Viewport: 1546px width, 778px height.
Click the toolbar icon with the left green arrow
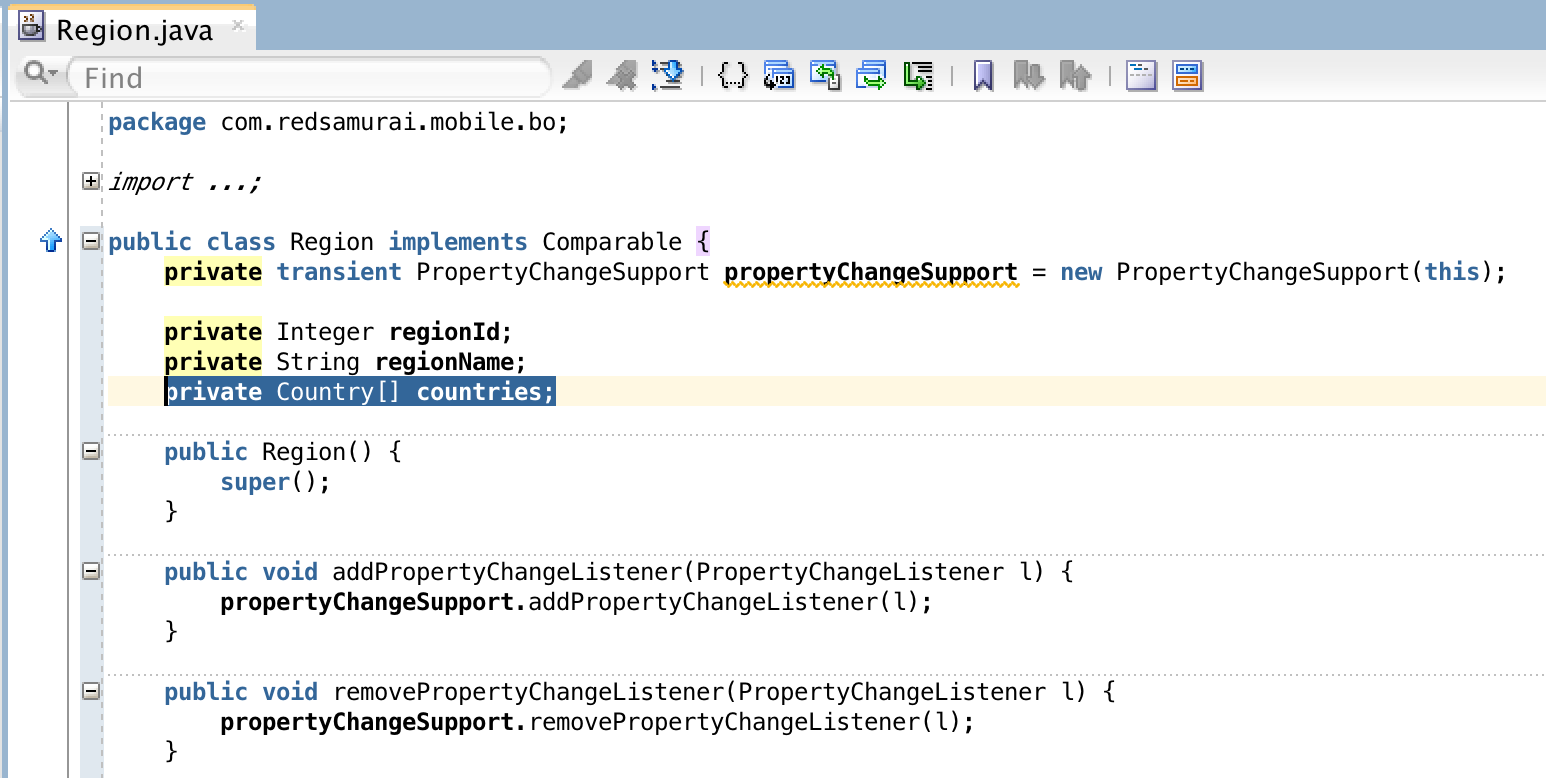pyautogui.click(x=825, y=75)
